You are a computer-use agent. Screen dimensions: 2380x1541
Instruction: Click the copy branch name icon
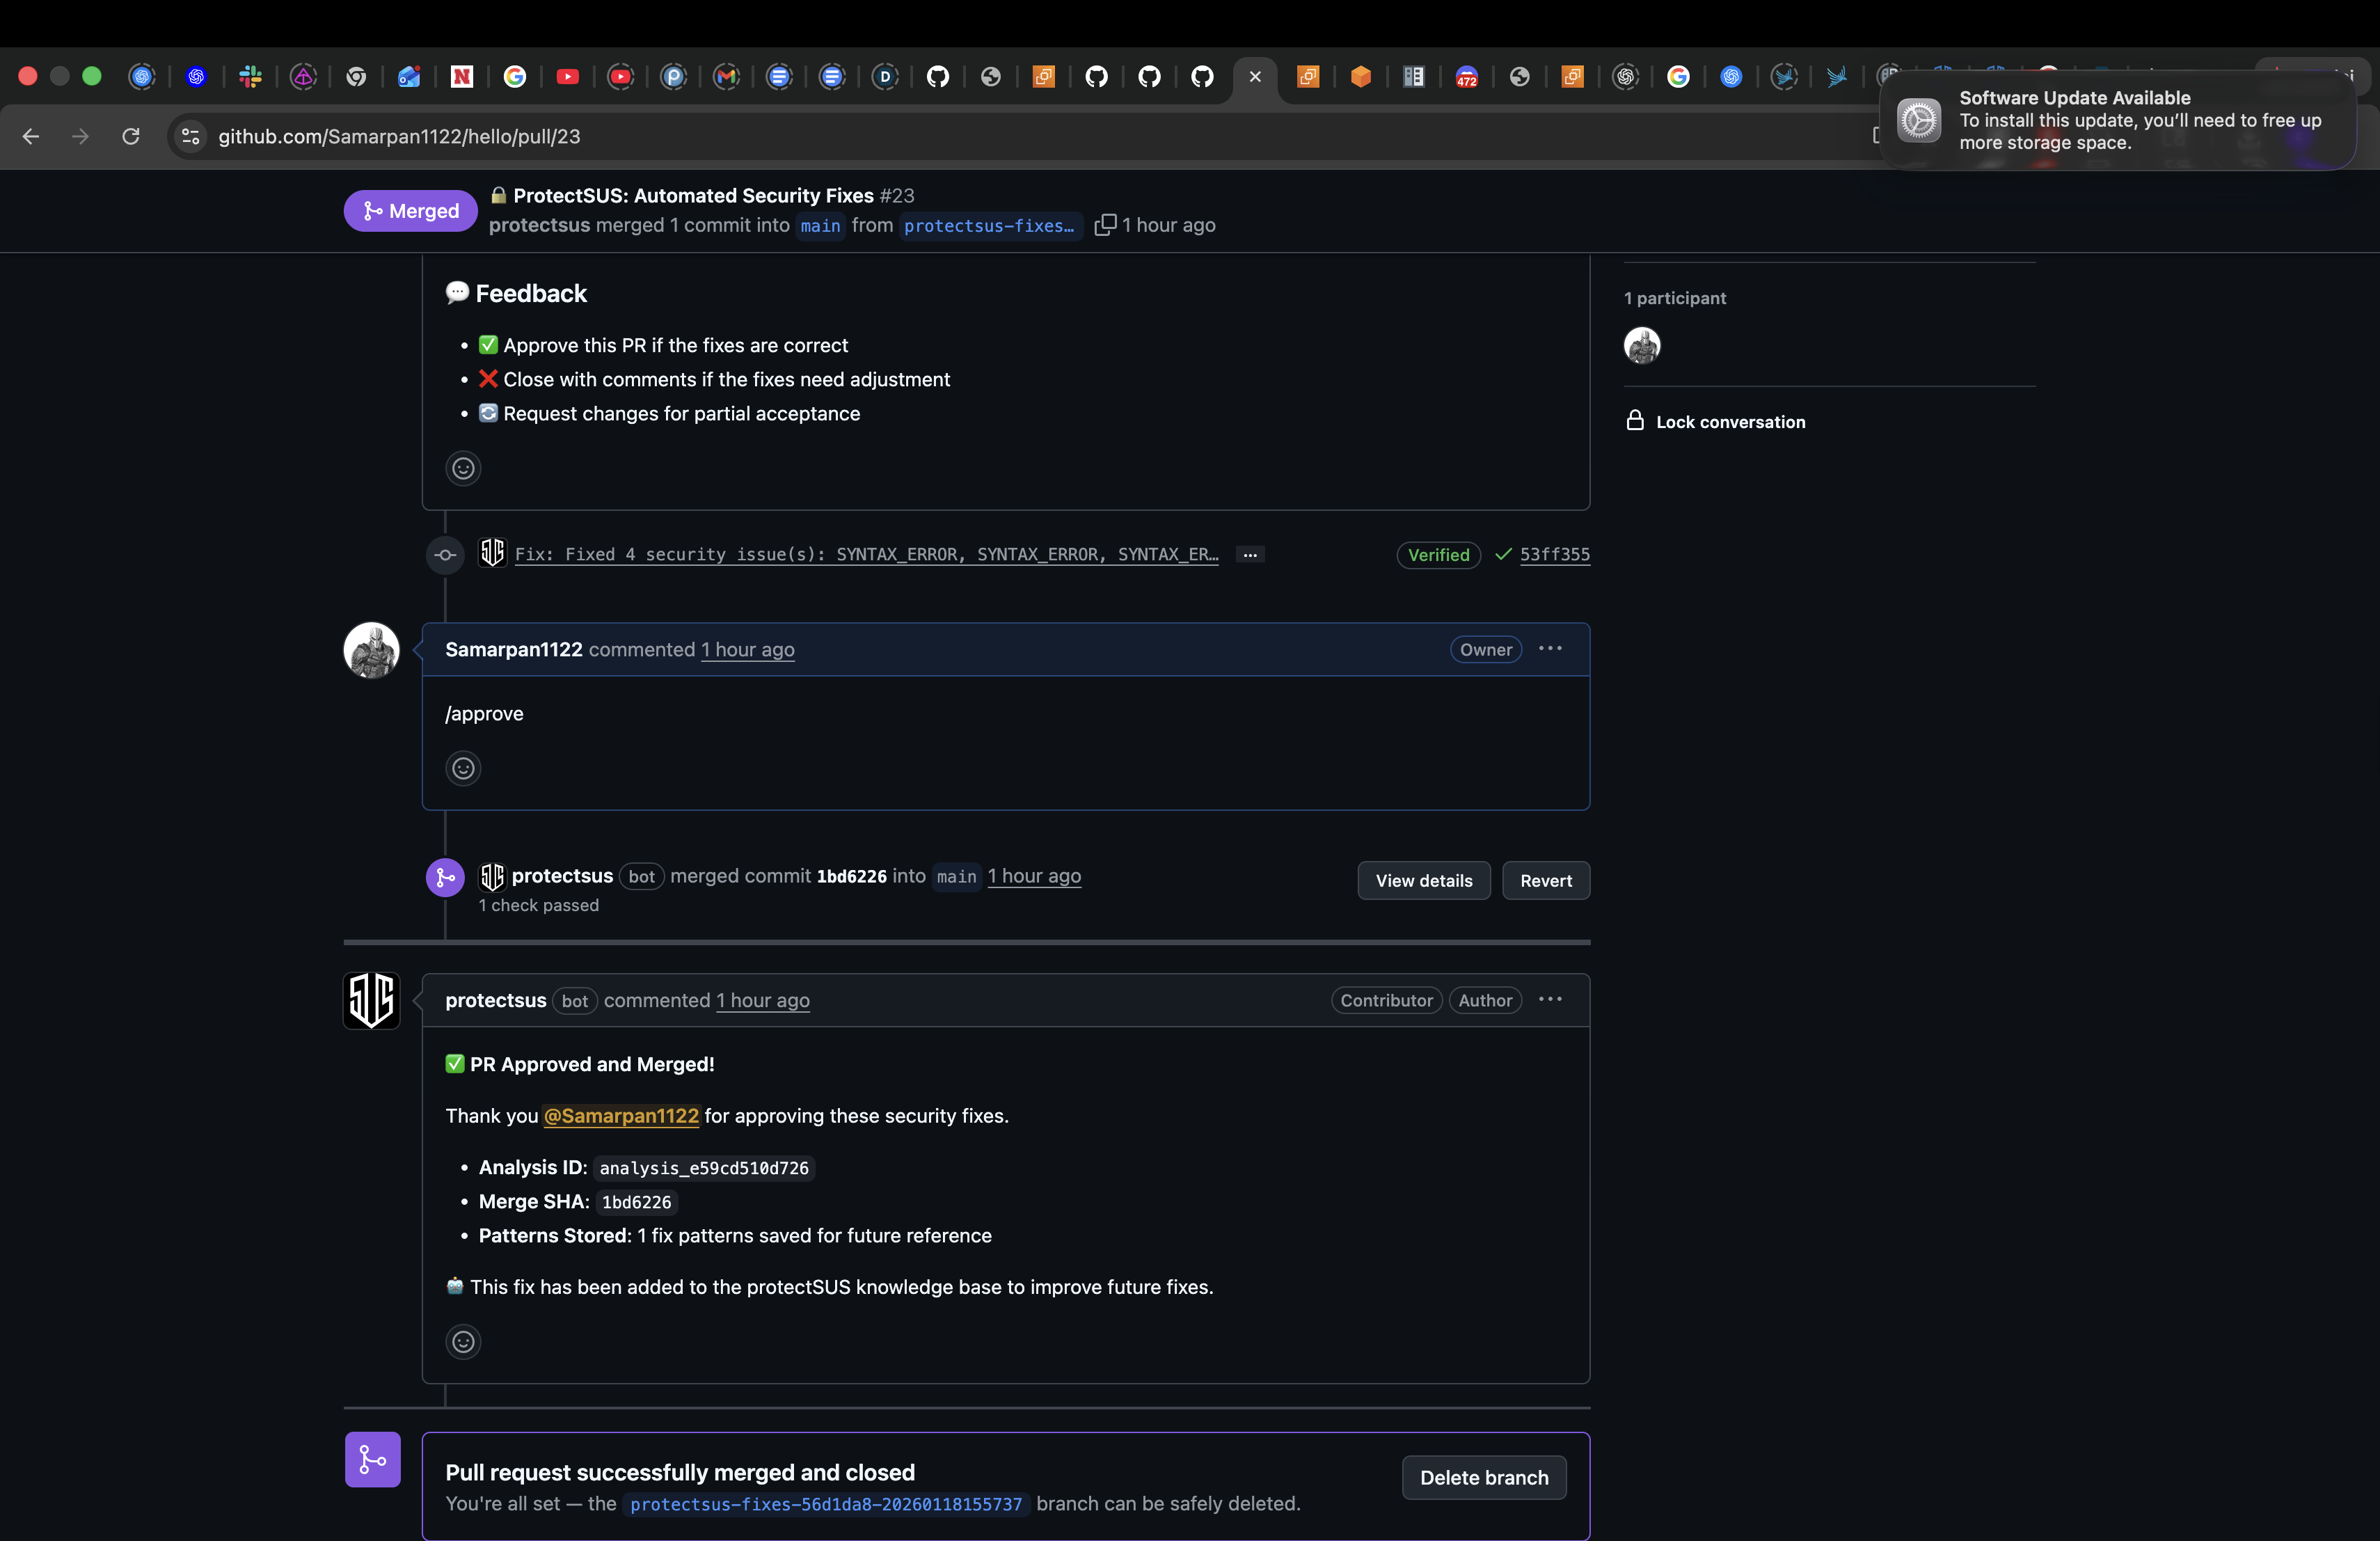1104,225
